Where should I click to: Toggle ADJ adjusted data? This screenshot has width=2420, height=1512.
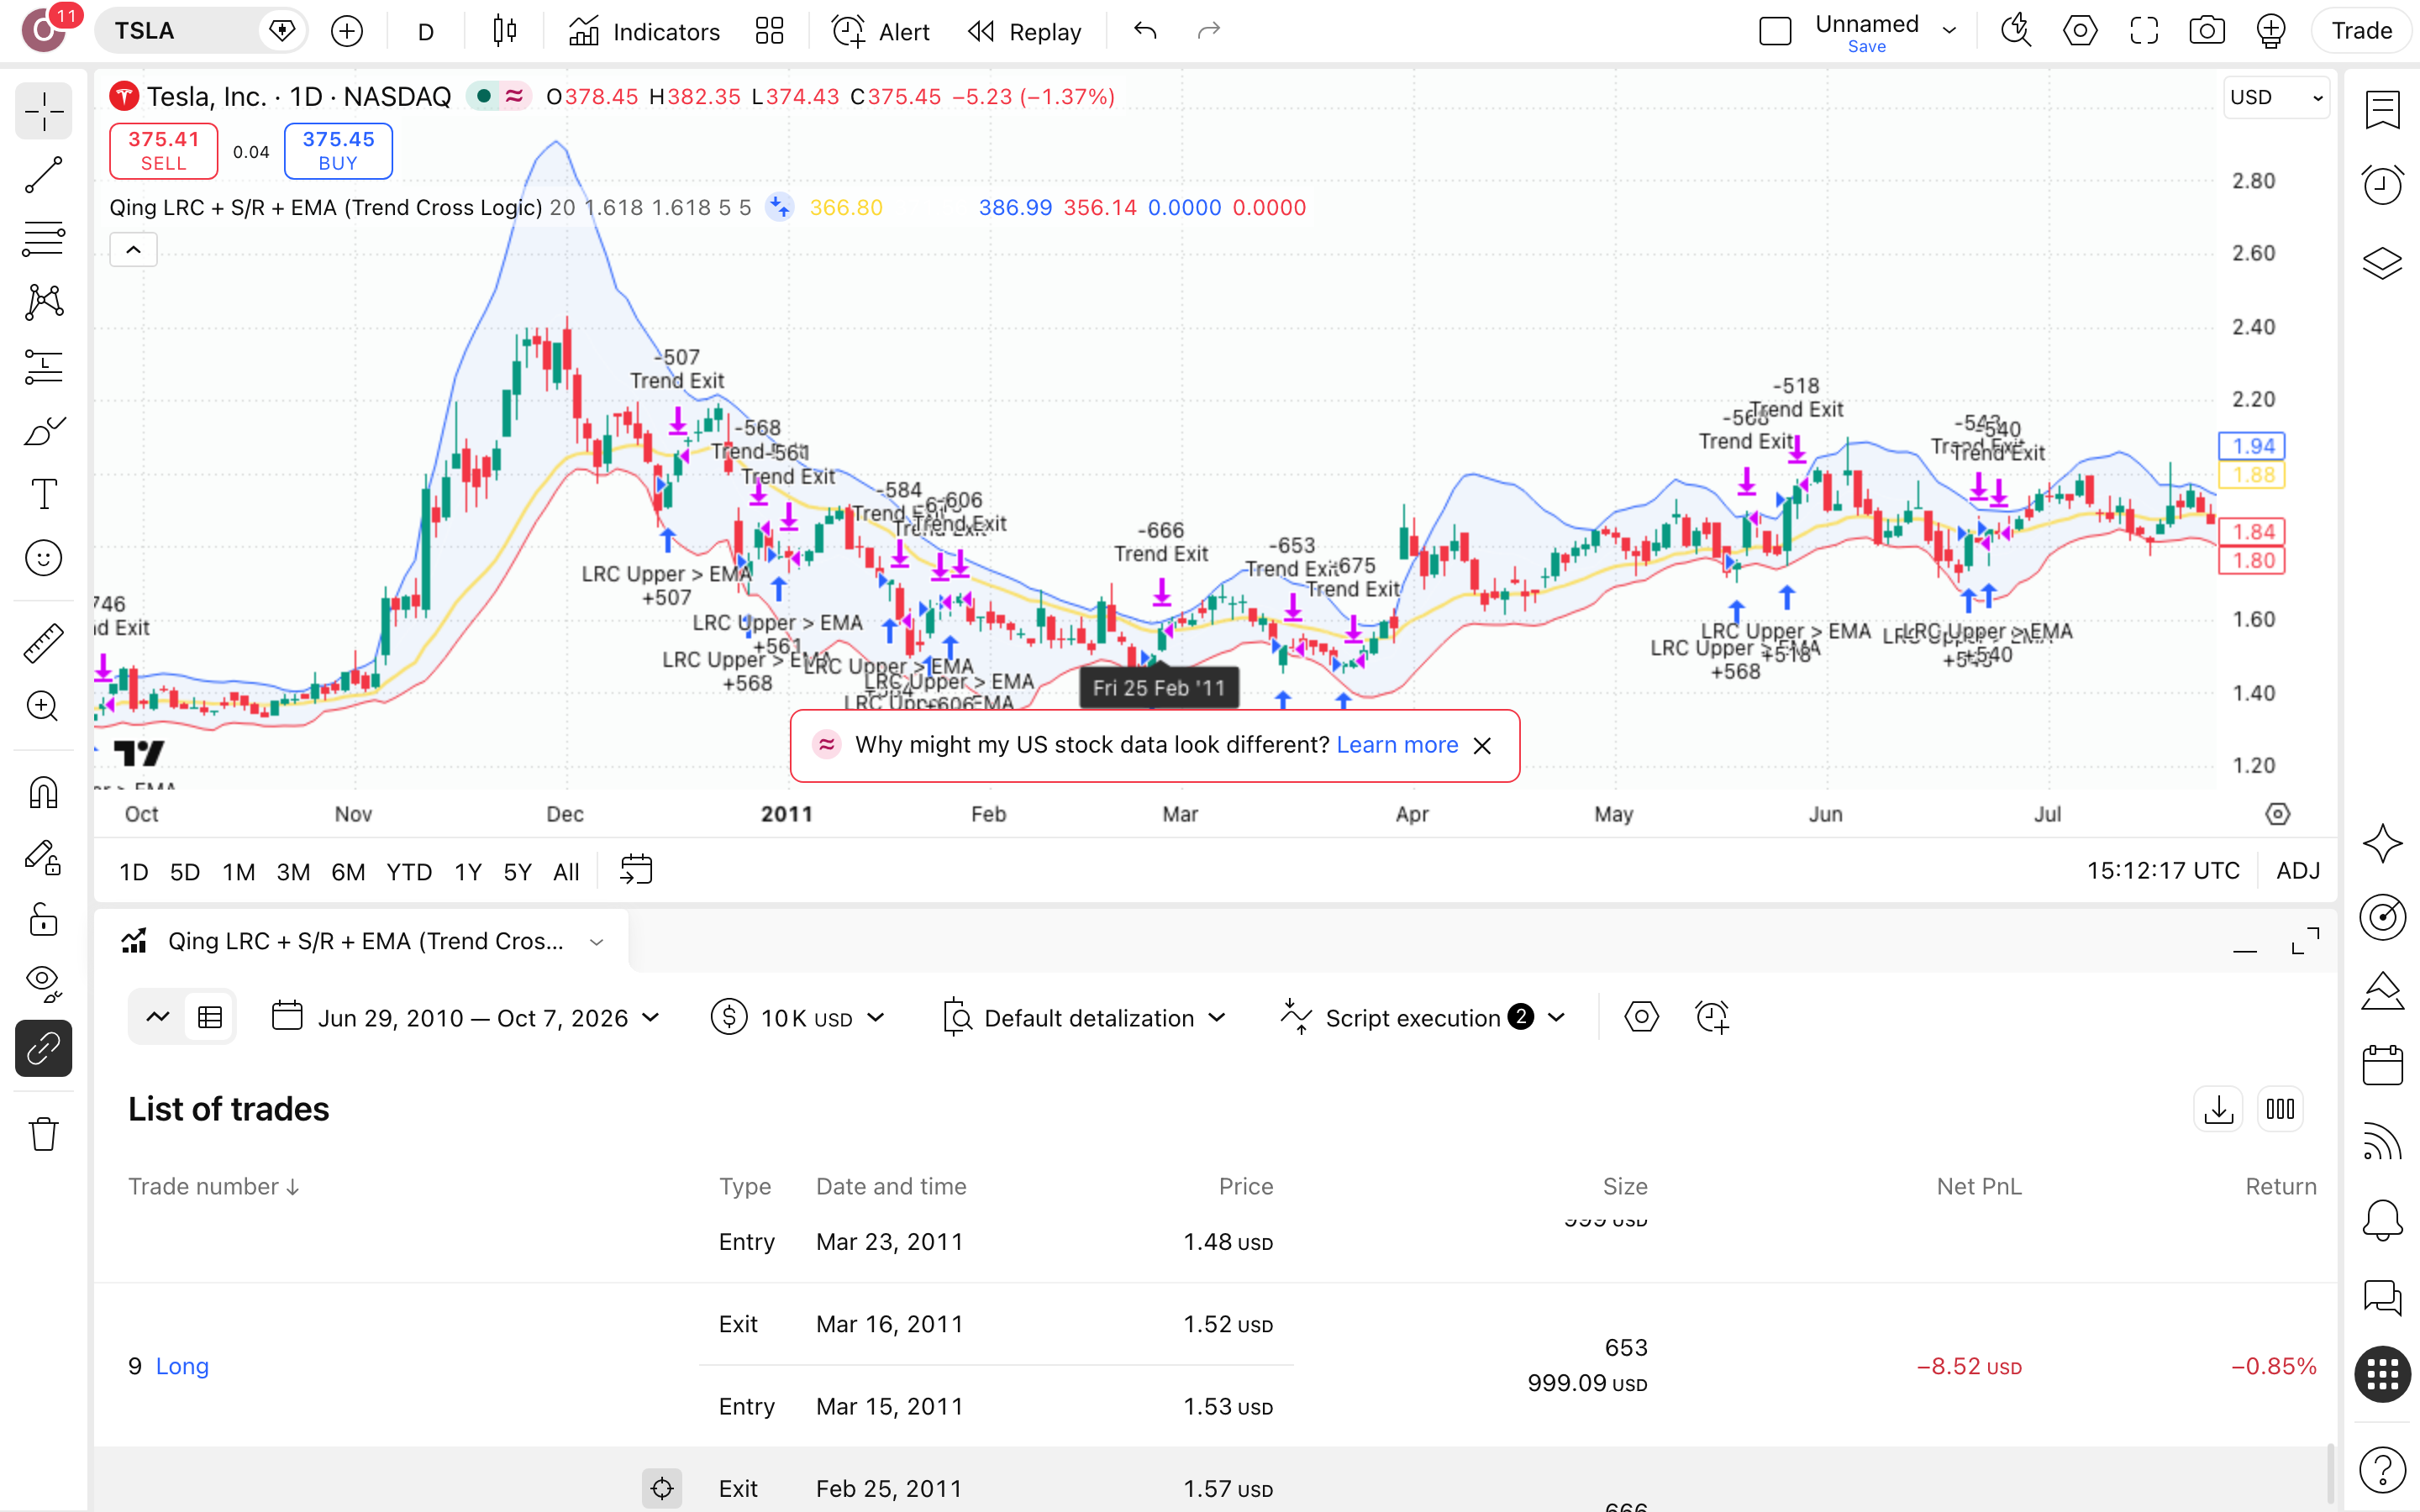(x=2298, y=871)
